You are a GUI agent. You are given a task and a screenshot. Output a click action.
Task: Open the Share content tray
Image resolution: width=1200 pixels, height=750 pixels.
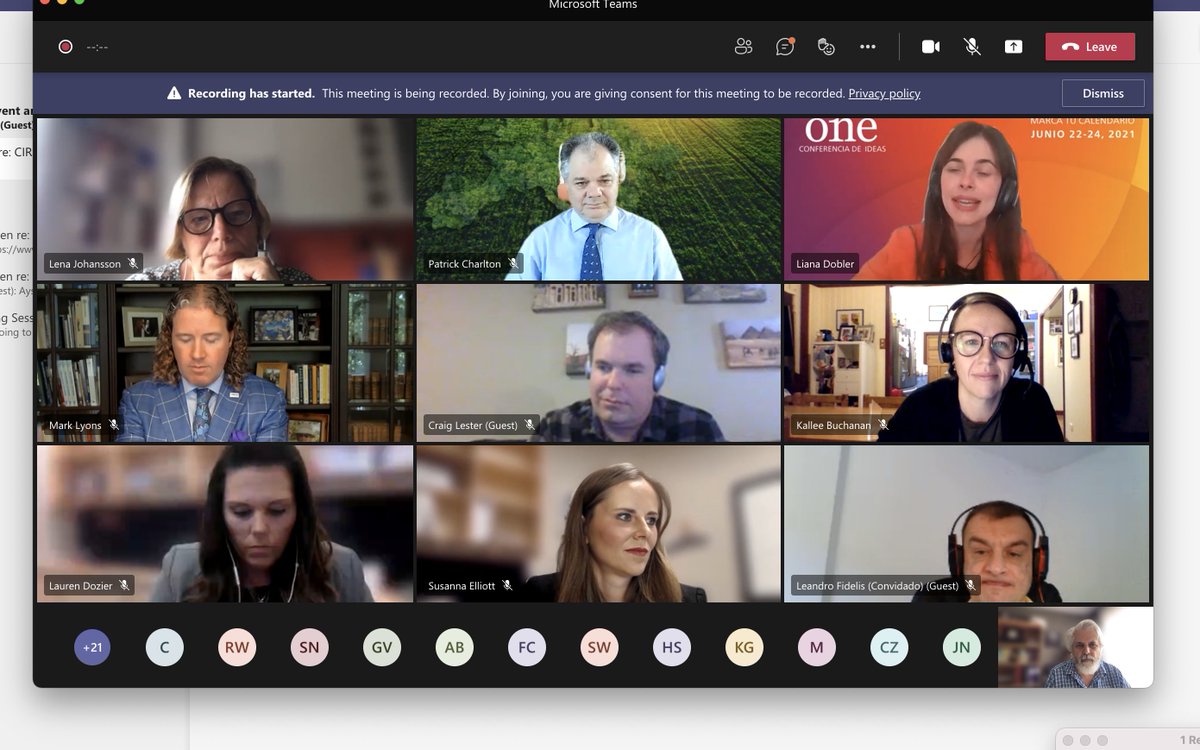(1014, 46)
